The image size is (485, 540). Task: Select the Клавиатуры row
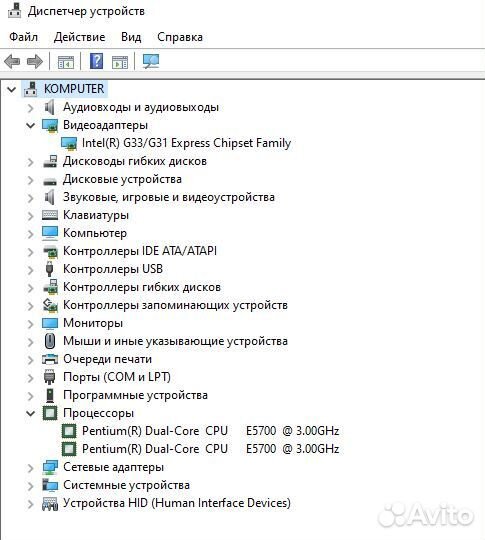[96, 215]
